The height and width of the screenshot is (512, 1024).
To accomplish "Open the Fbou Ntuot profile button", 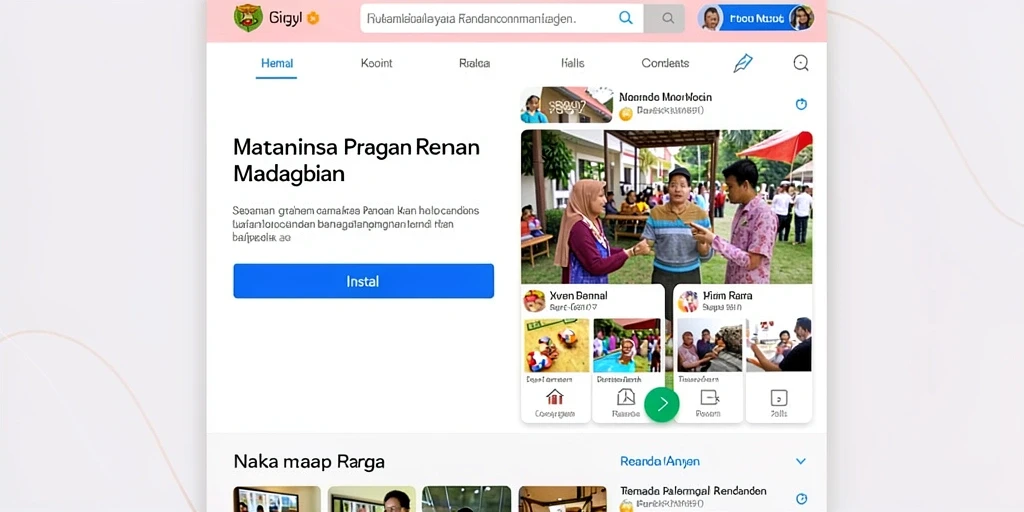I will pyautogui.click(x=756, y=18).
